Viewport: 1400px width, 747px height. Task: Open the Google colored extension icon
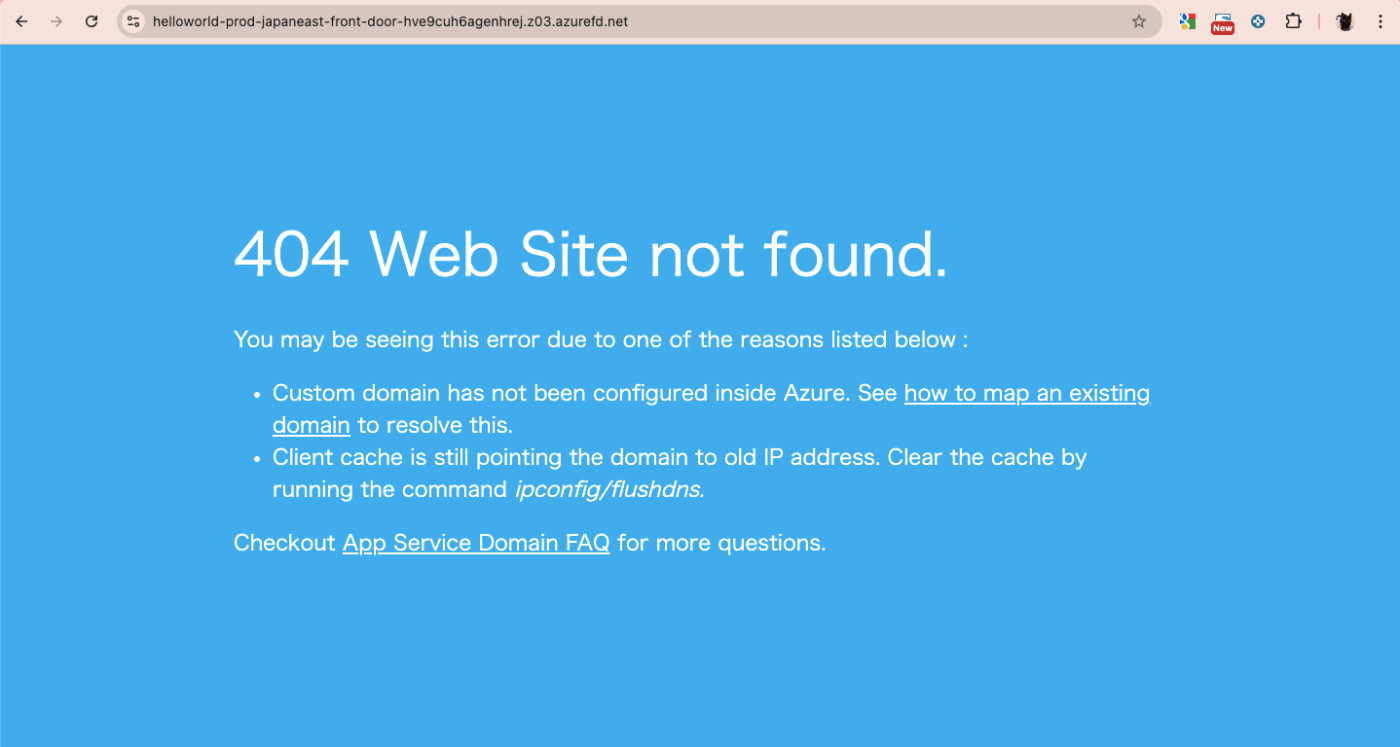[1187, 21]
